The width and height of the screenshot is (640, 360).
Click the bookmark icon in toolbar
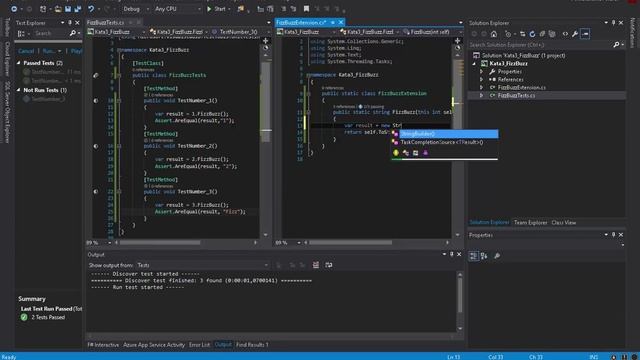tap(306, 9)
